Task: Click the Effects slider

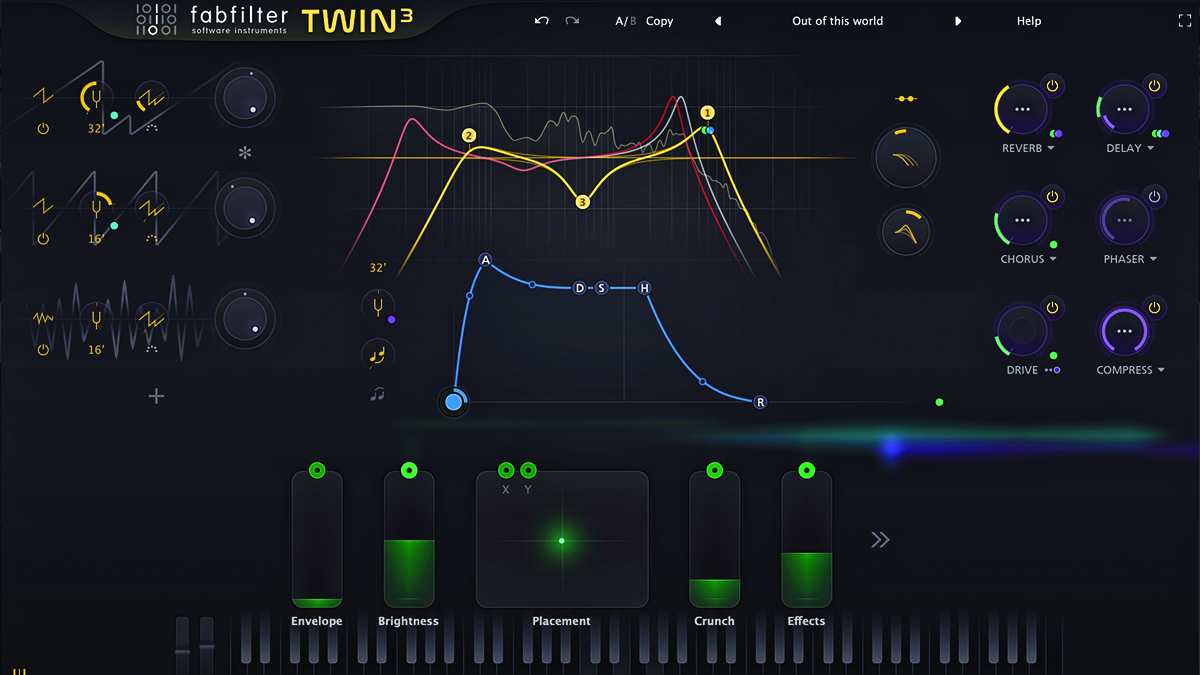Action: 806,540
